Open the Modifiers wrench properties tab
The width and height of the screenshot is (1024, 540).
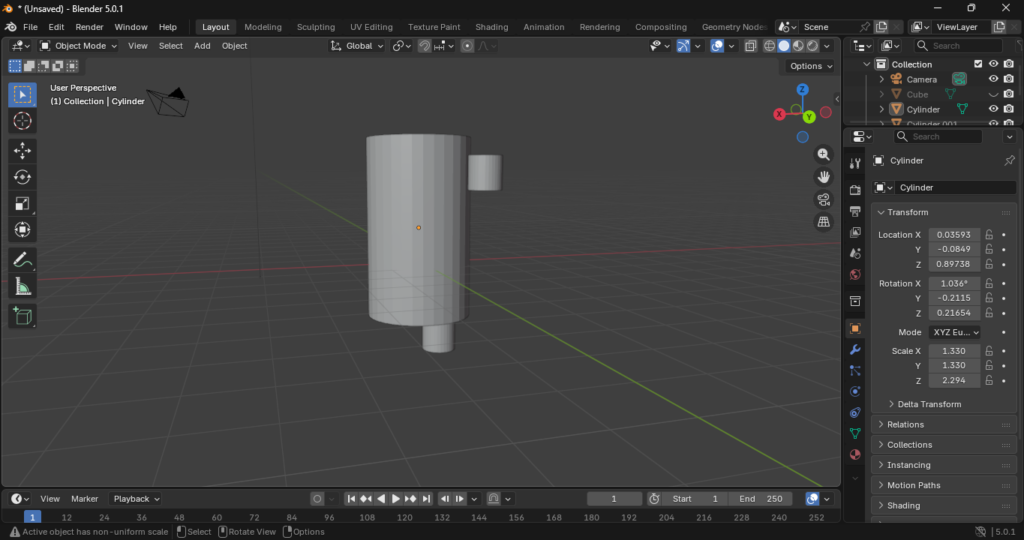[855, 350]
